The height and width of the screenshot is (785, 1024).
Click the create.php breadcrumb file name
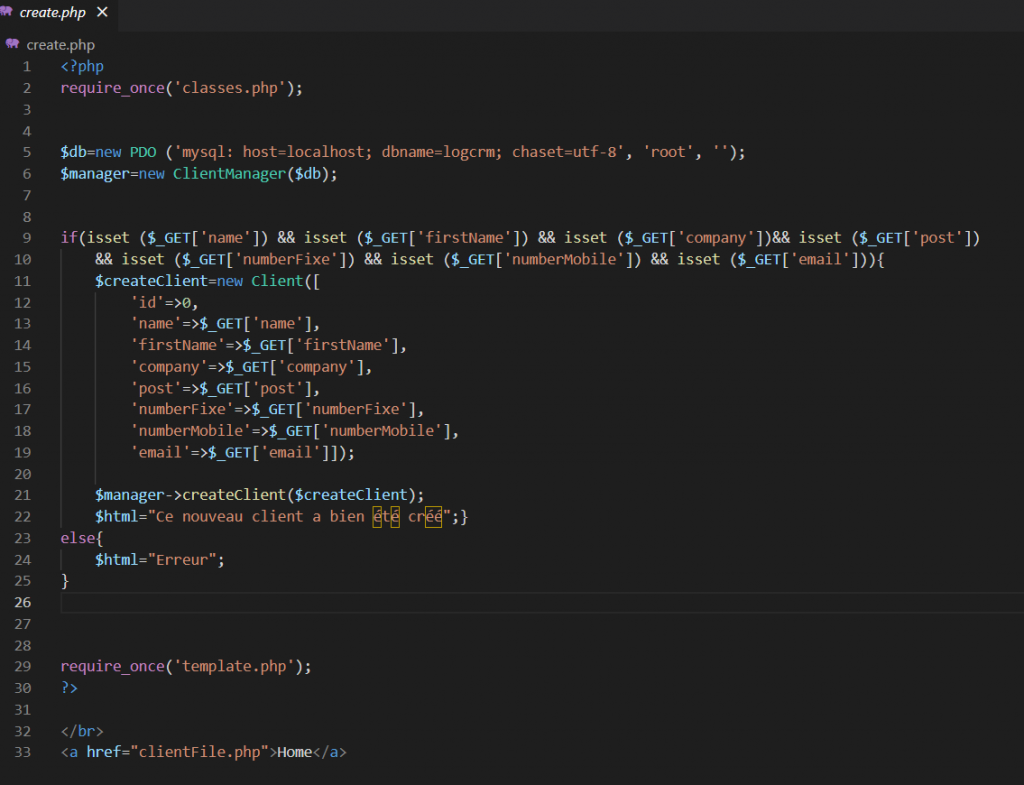coord(60,45)
